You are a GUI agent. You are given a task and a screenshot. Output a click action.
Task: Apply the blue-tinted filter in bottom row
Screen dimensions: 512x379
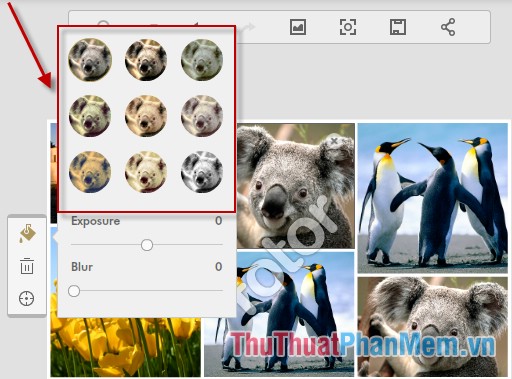(90, 172)
